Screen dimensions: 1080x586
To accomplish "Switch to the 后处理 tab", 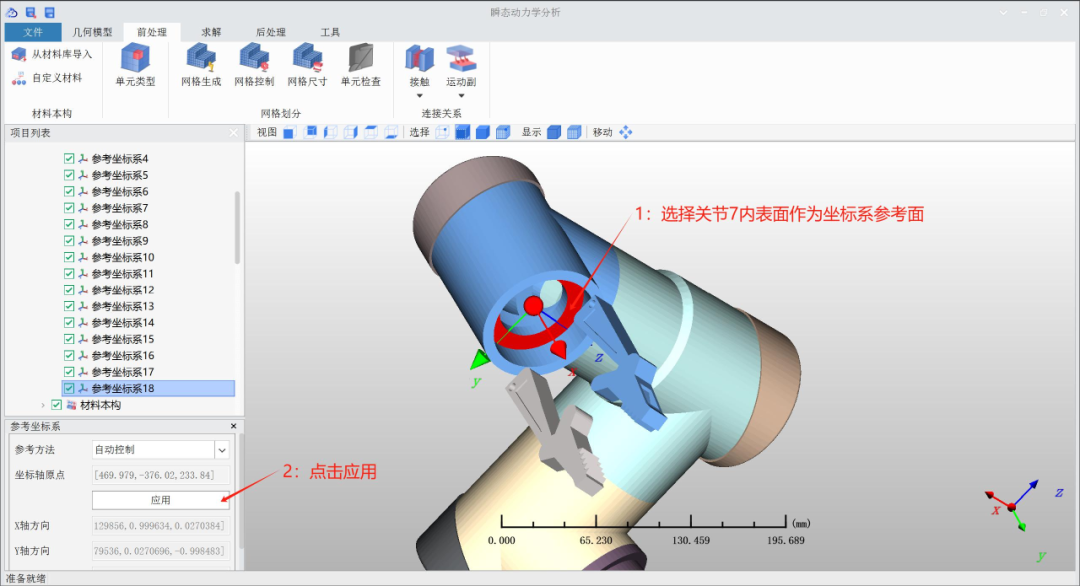I will click(271, 32).
